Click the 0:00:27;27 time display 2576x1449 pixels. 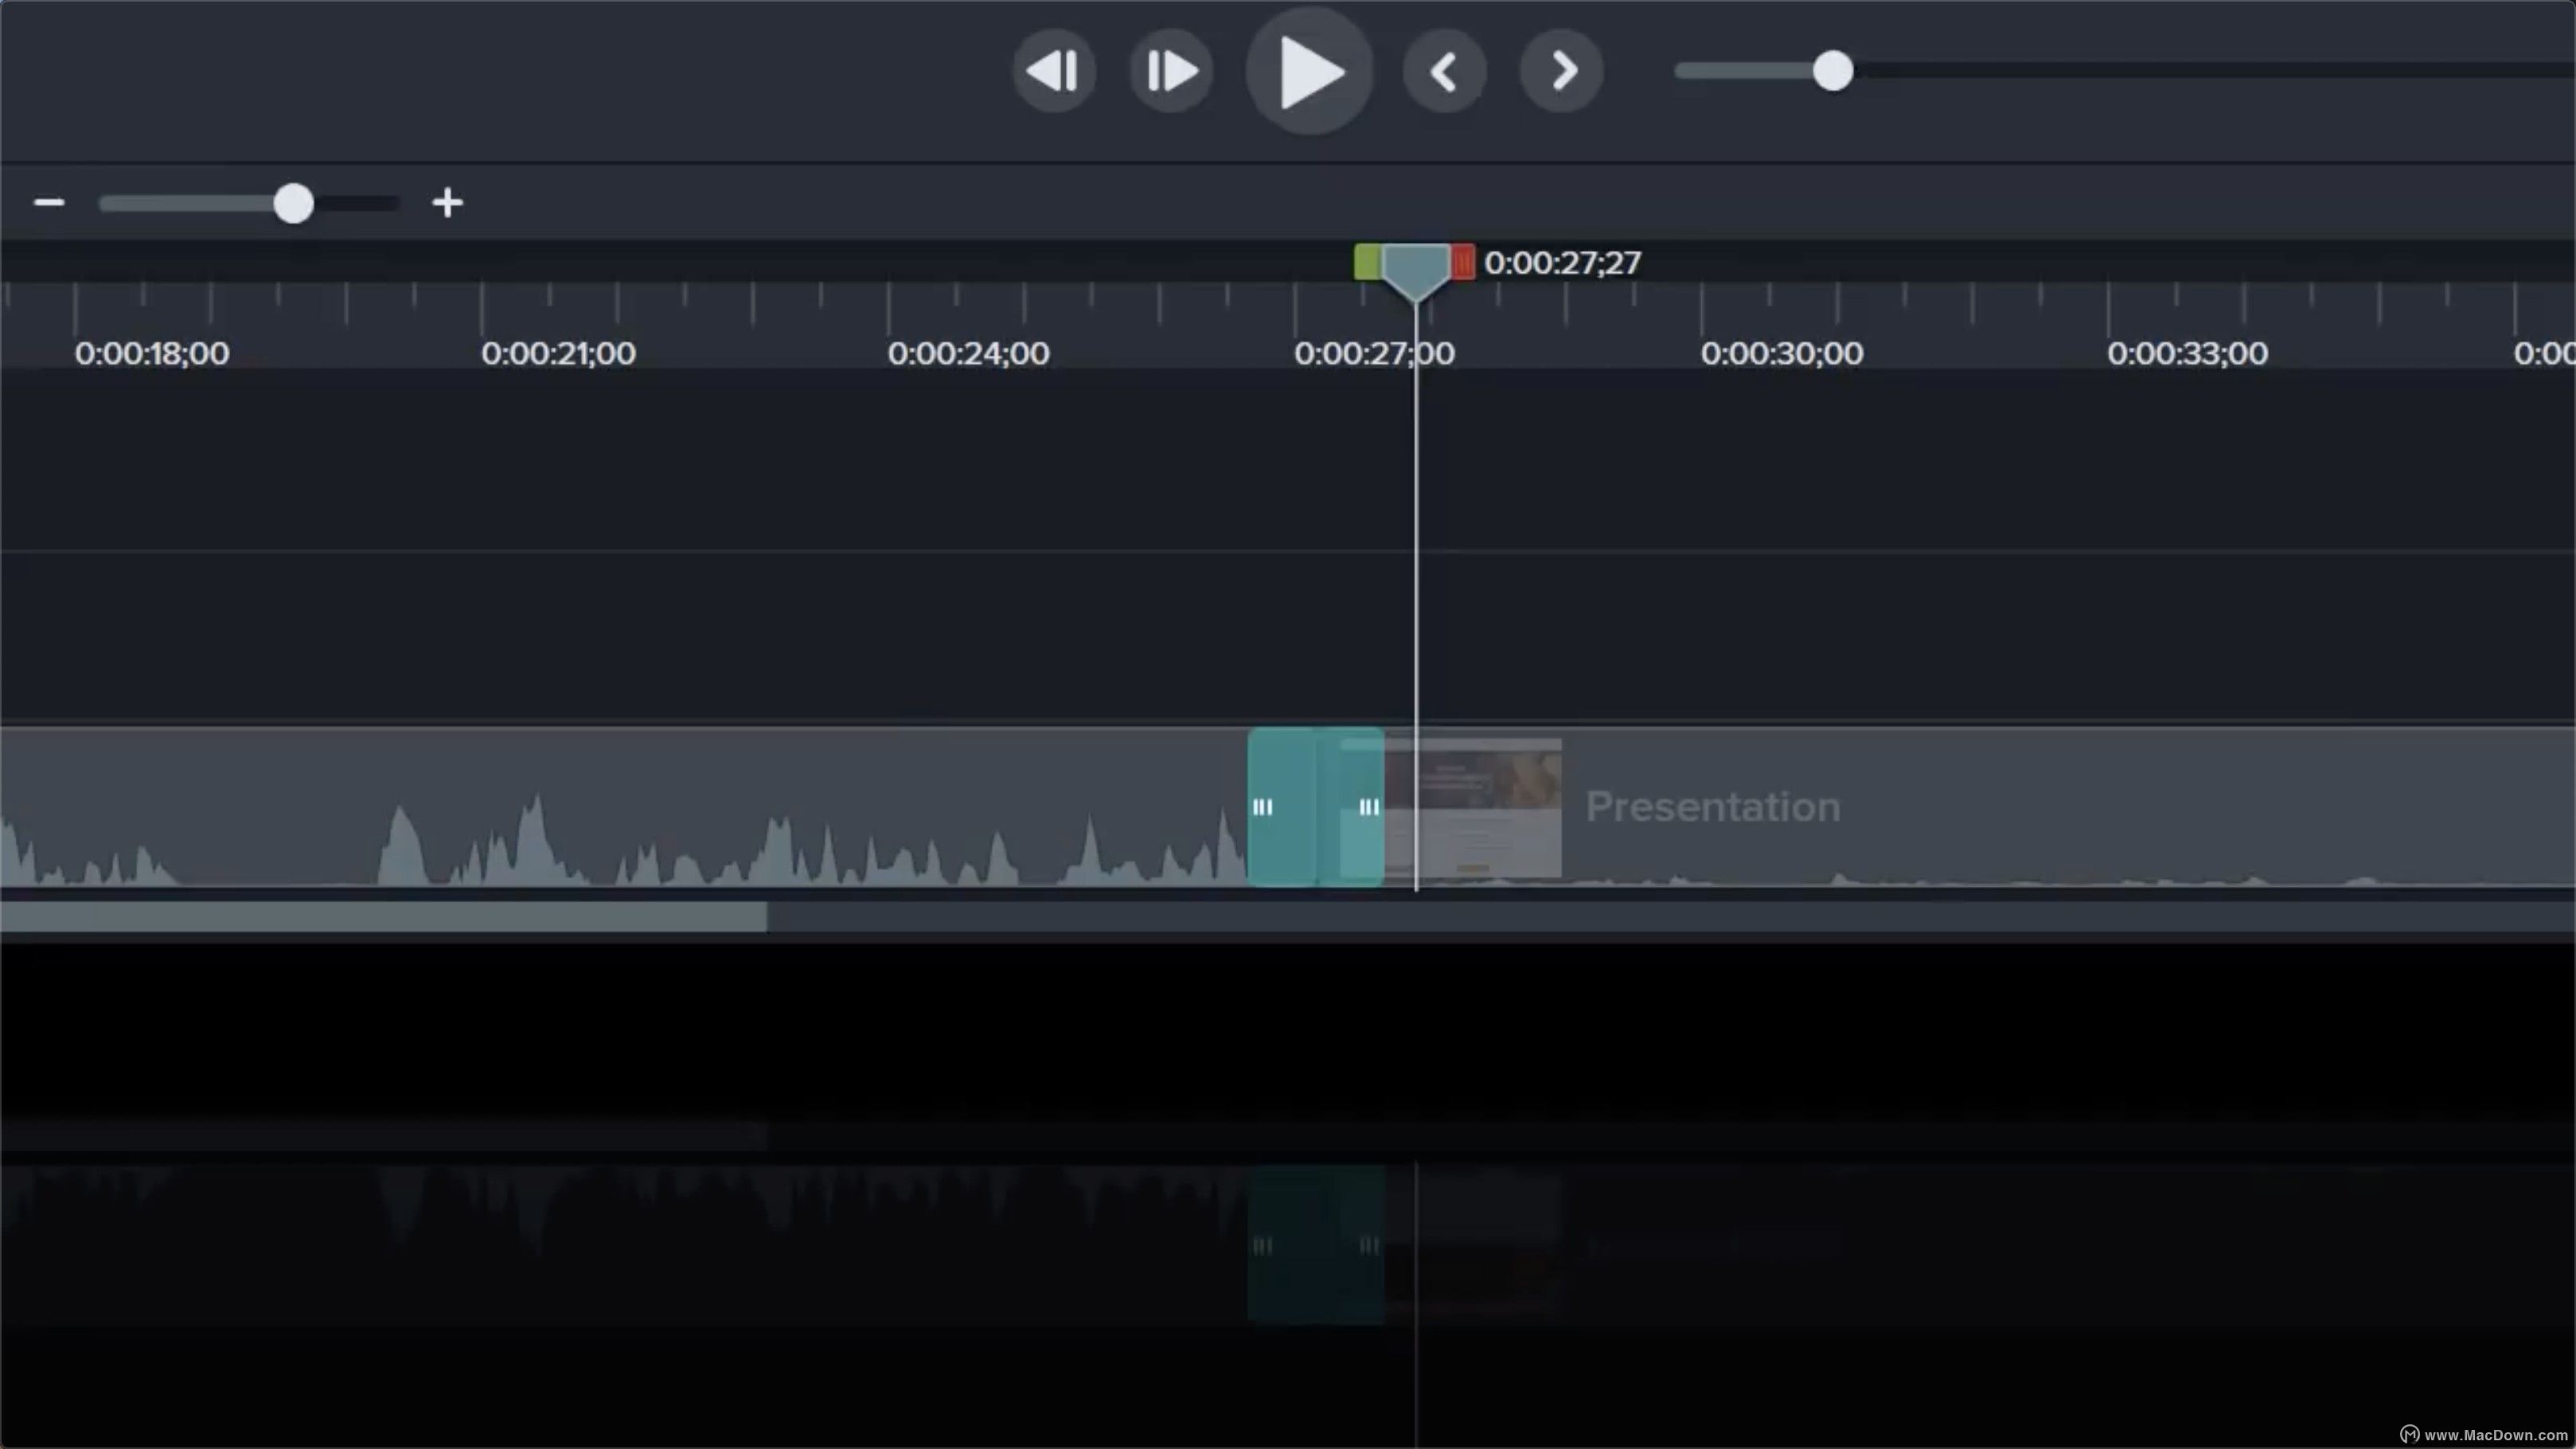1563,262
